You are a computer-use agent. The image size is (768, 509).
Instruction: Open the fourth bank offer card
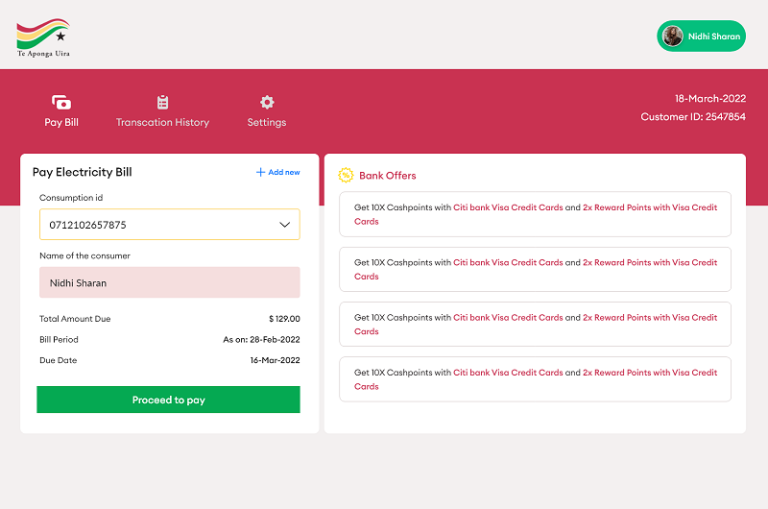coord(535,379)
